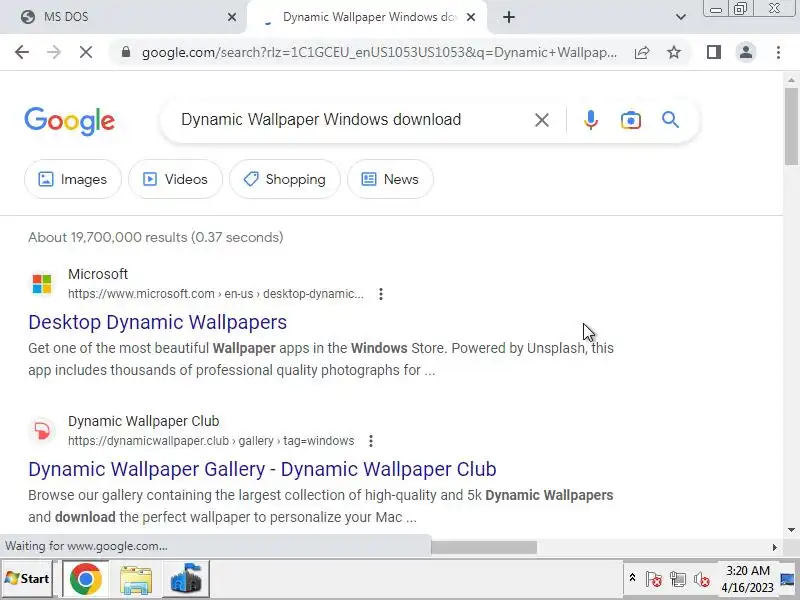
Task: Filter results by News
Action: coord(390,179)
